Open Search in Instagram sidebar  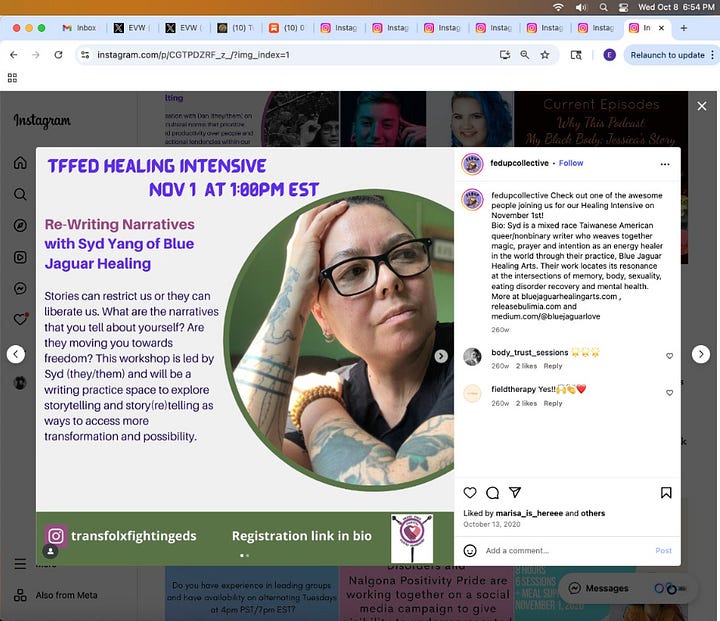[20, 194]
